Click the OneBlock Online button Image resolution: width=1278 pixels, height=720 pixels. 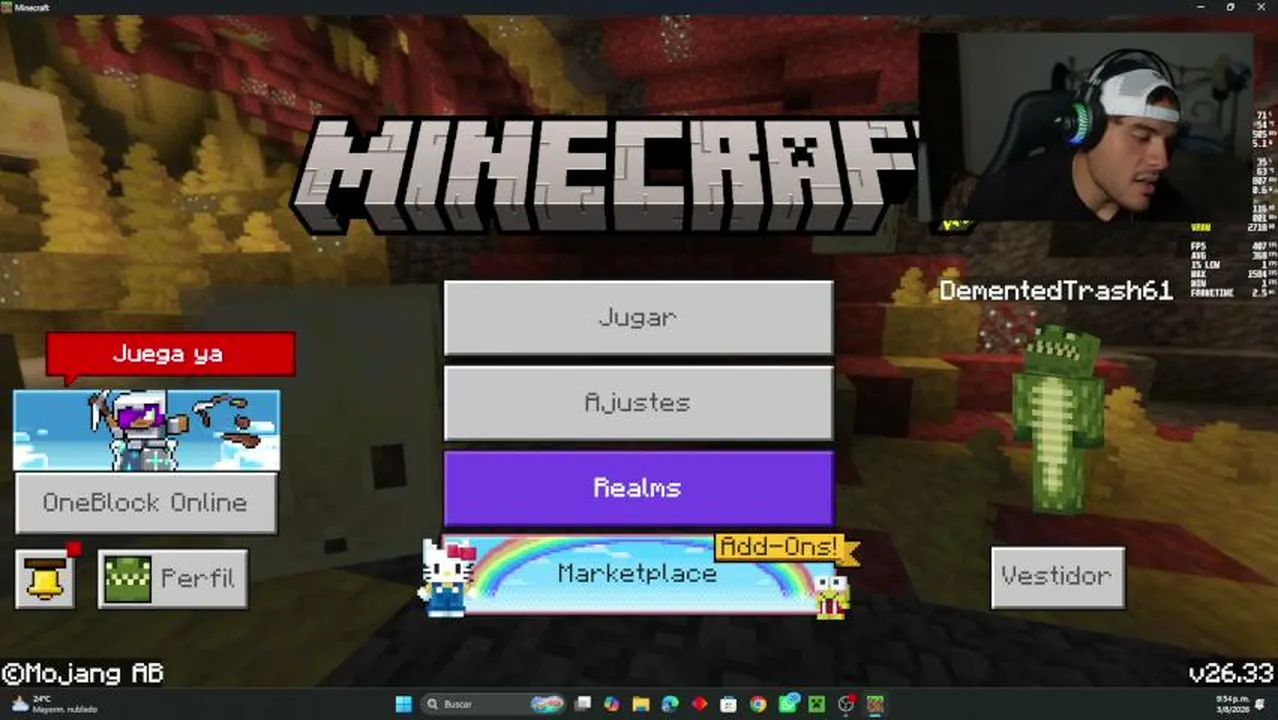pyautogui.click(x=146, y=502)
